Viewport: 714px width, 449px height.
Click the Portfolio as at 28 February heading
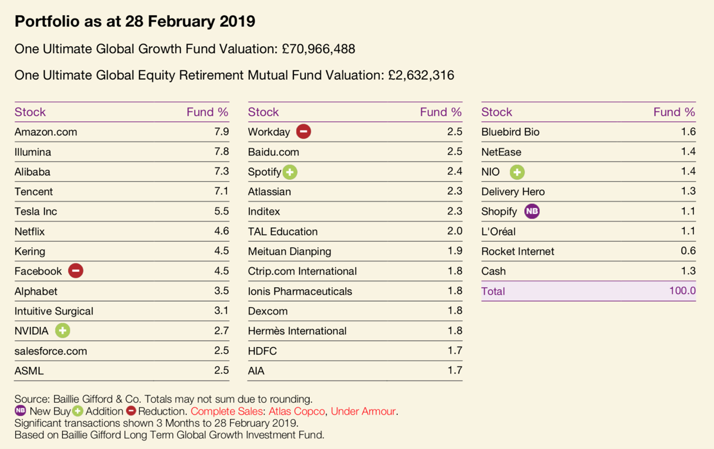coord(135,20)
